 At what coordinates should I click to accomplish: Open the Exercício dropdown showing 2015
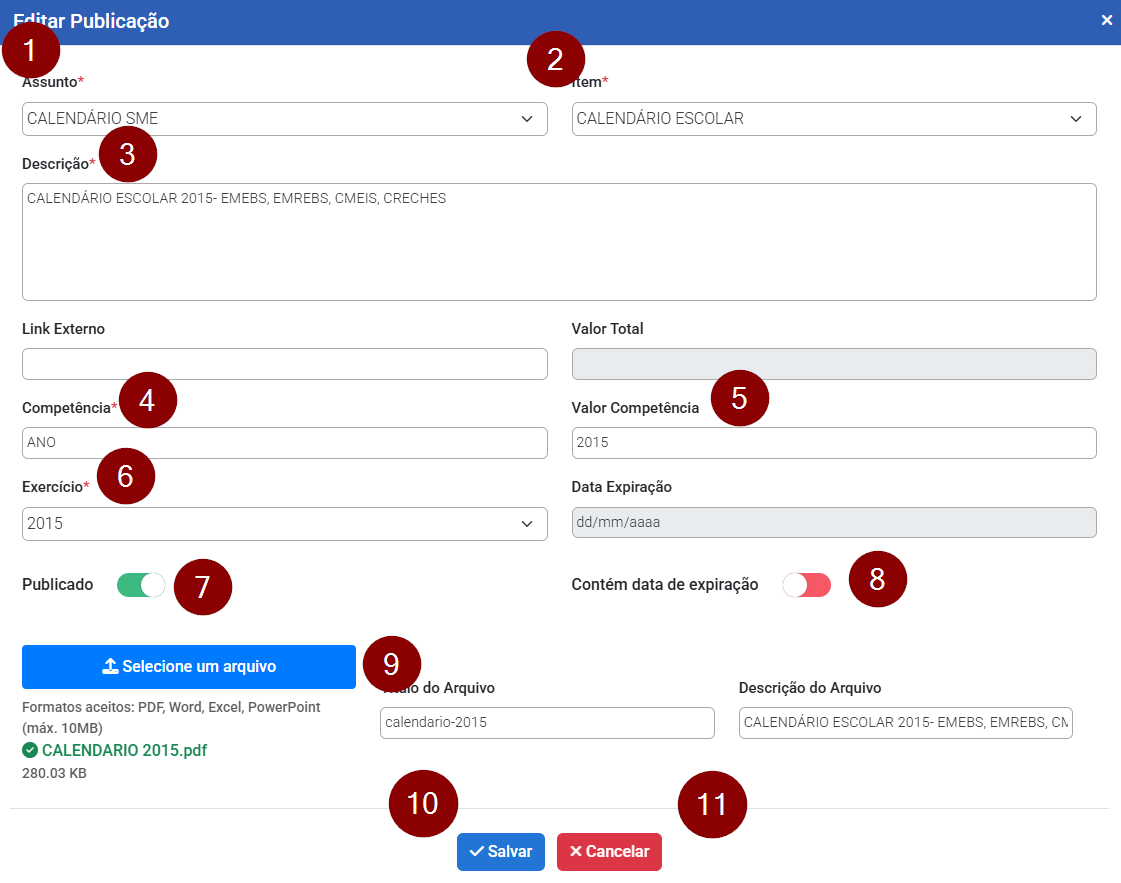click(x=284, y=523)
